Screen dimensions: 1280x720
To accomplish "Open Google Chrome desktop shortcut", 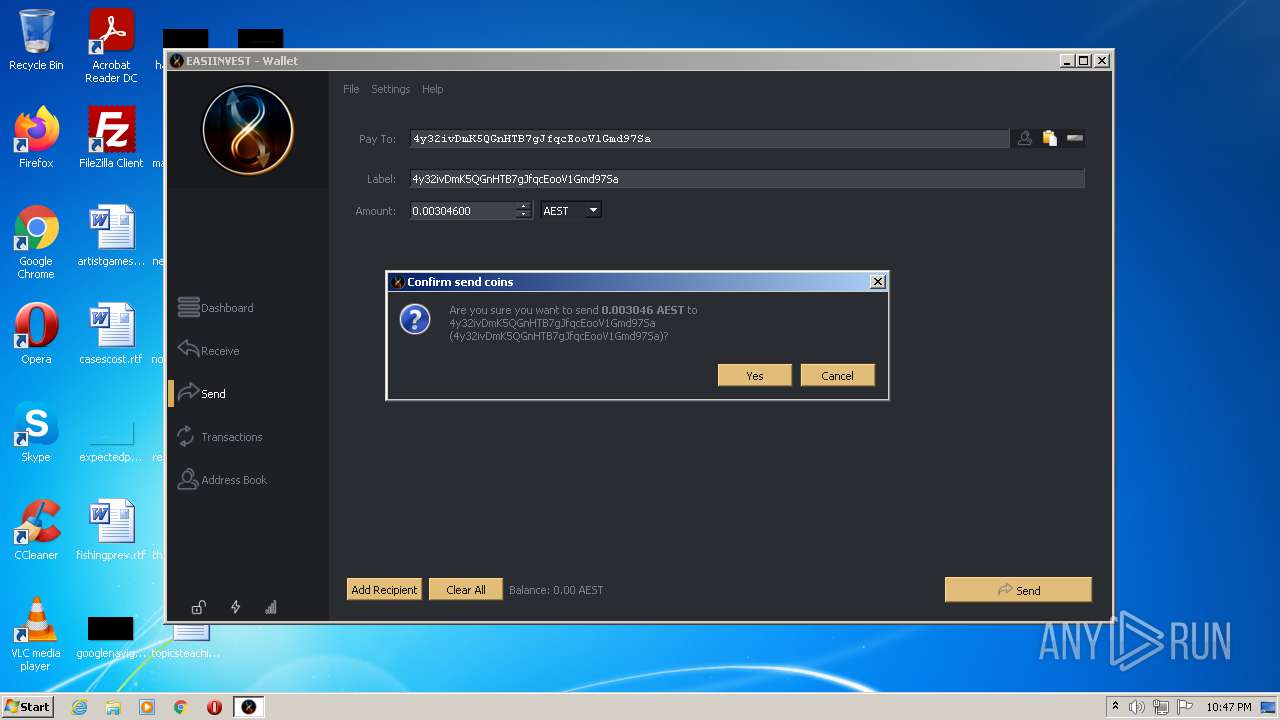I will 36,241.
